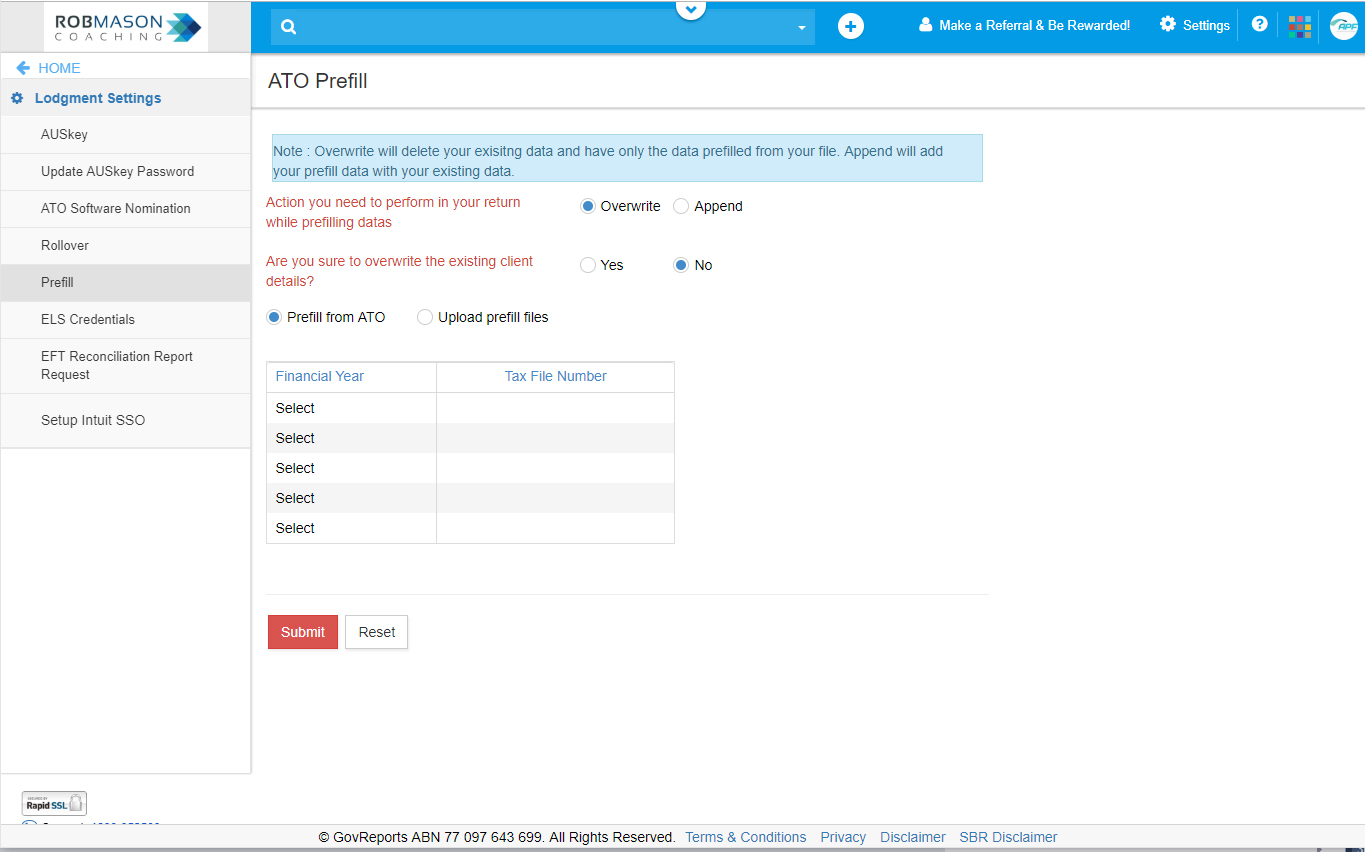Open first Financial Year Select dropdown
Viewport: 1365px width, 852px height.
(x=351, y=408)
